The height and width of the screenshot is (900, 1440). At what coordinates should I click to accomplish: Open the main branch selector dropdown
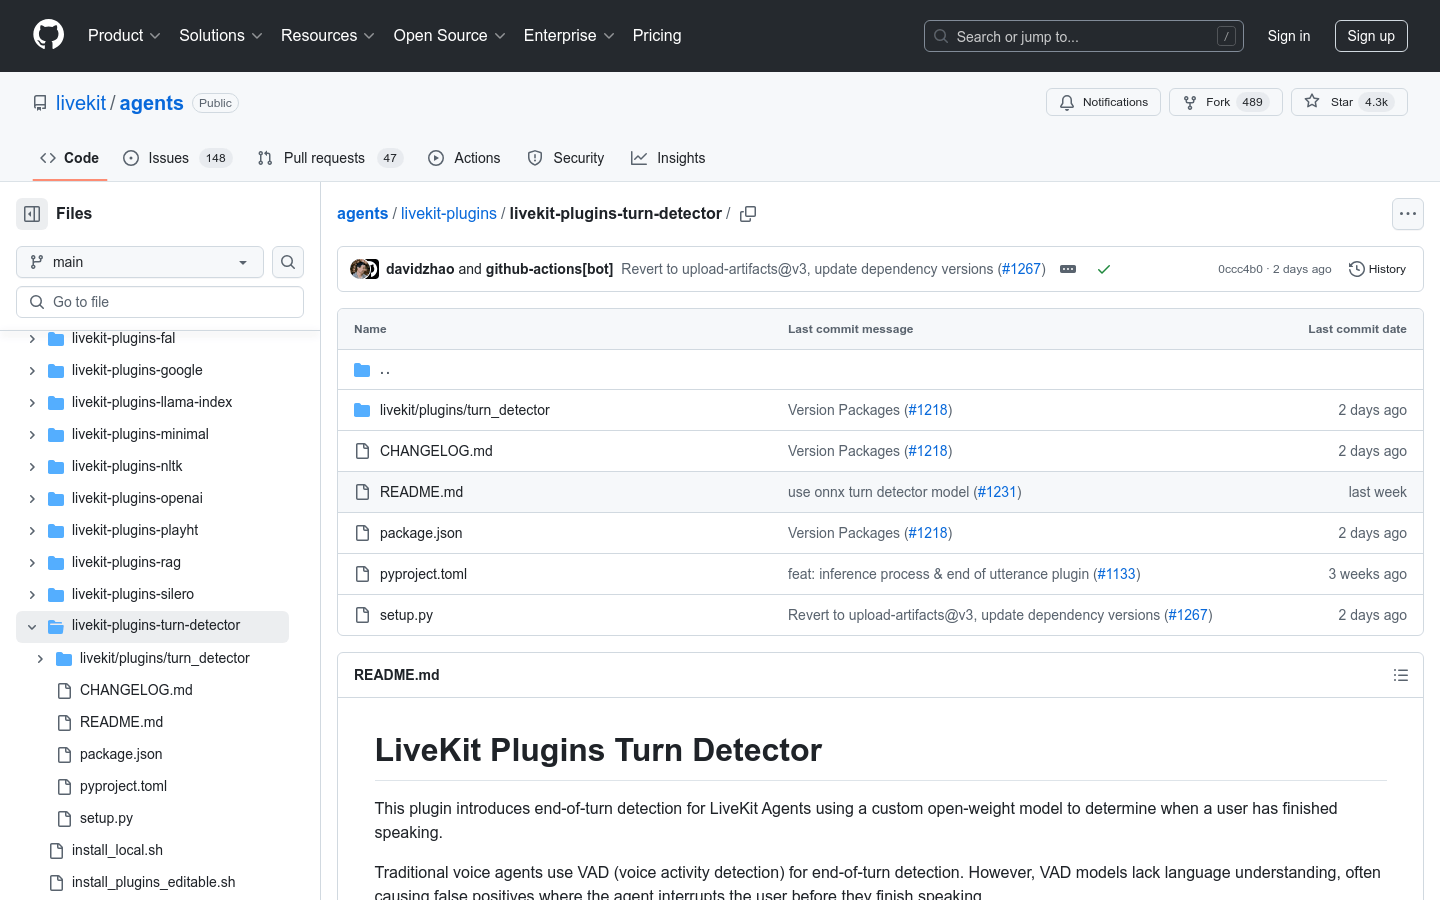[x=140, y=262]
